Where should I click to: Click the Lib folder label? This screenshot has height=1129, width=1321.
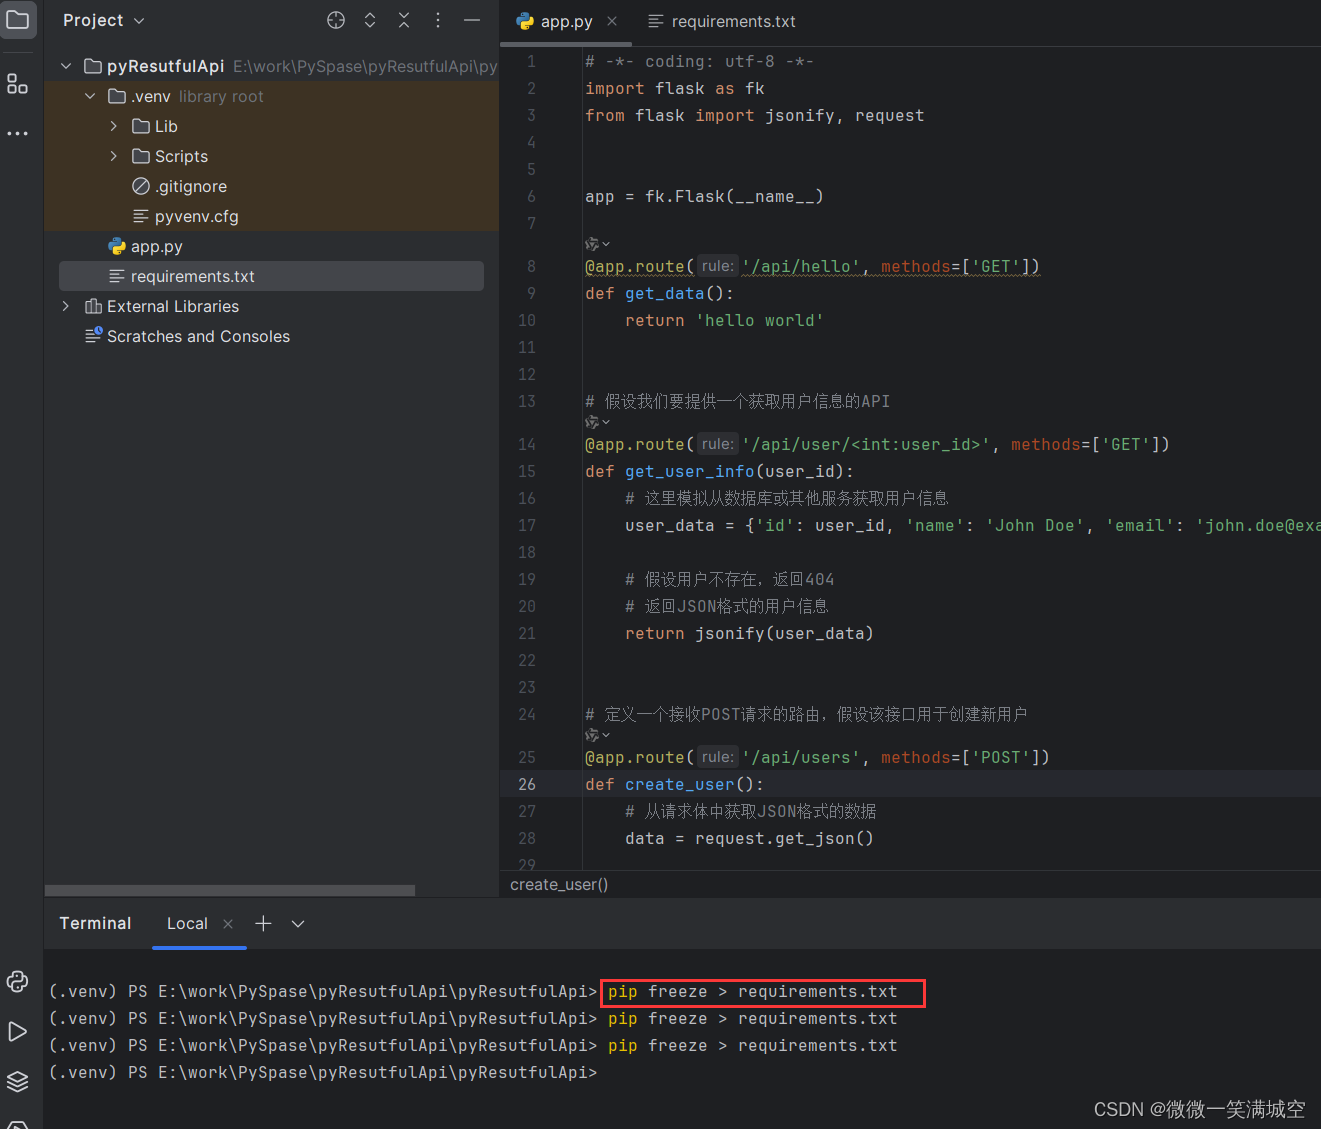coord(166,126)
